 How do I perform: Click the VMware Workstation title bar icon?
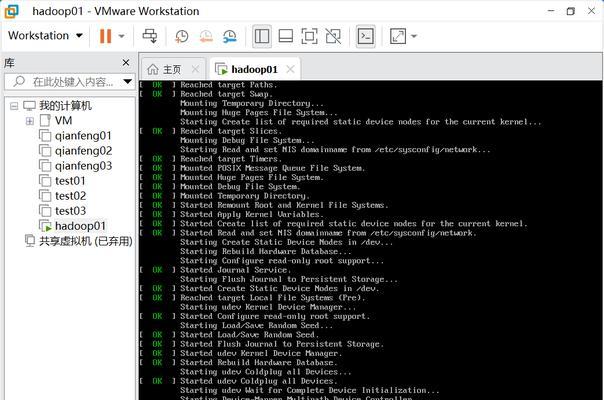pyautogui.click(x=11, y=11)
